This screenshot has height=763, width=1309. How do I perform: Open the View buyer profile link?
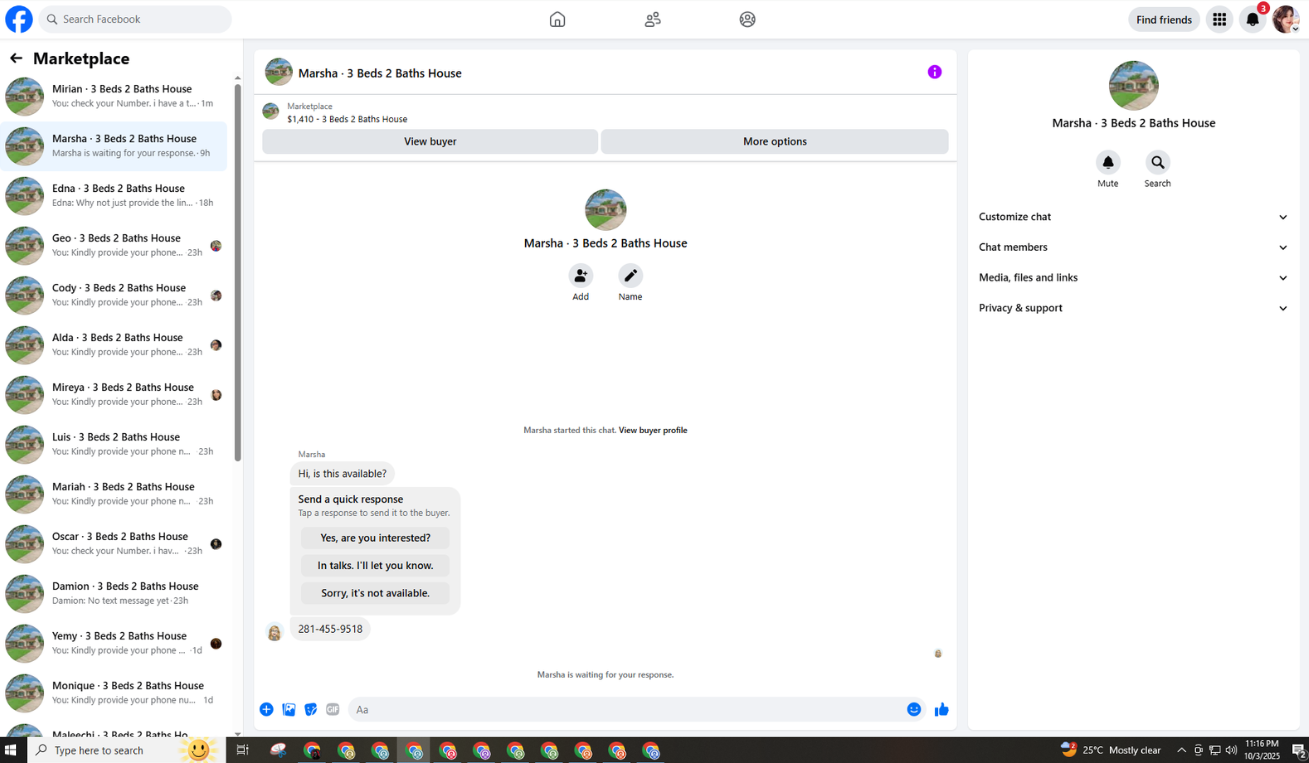pyautogui.click(x=653, y=430)
